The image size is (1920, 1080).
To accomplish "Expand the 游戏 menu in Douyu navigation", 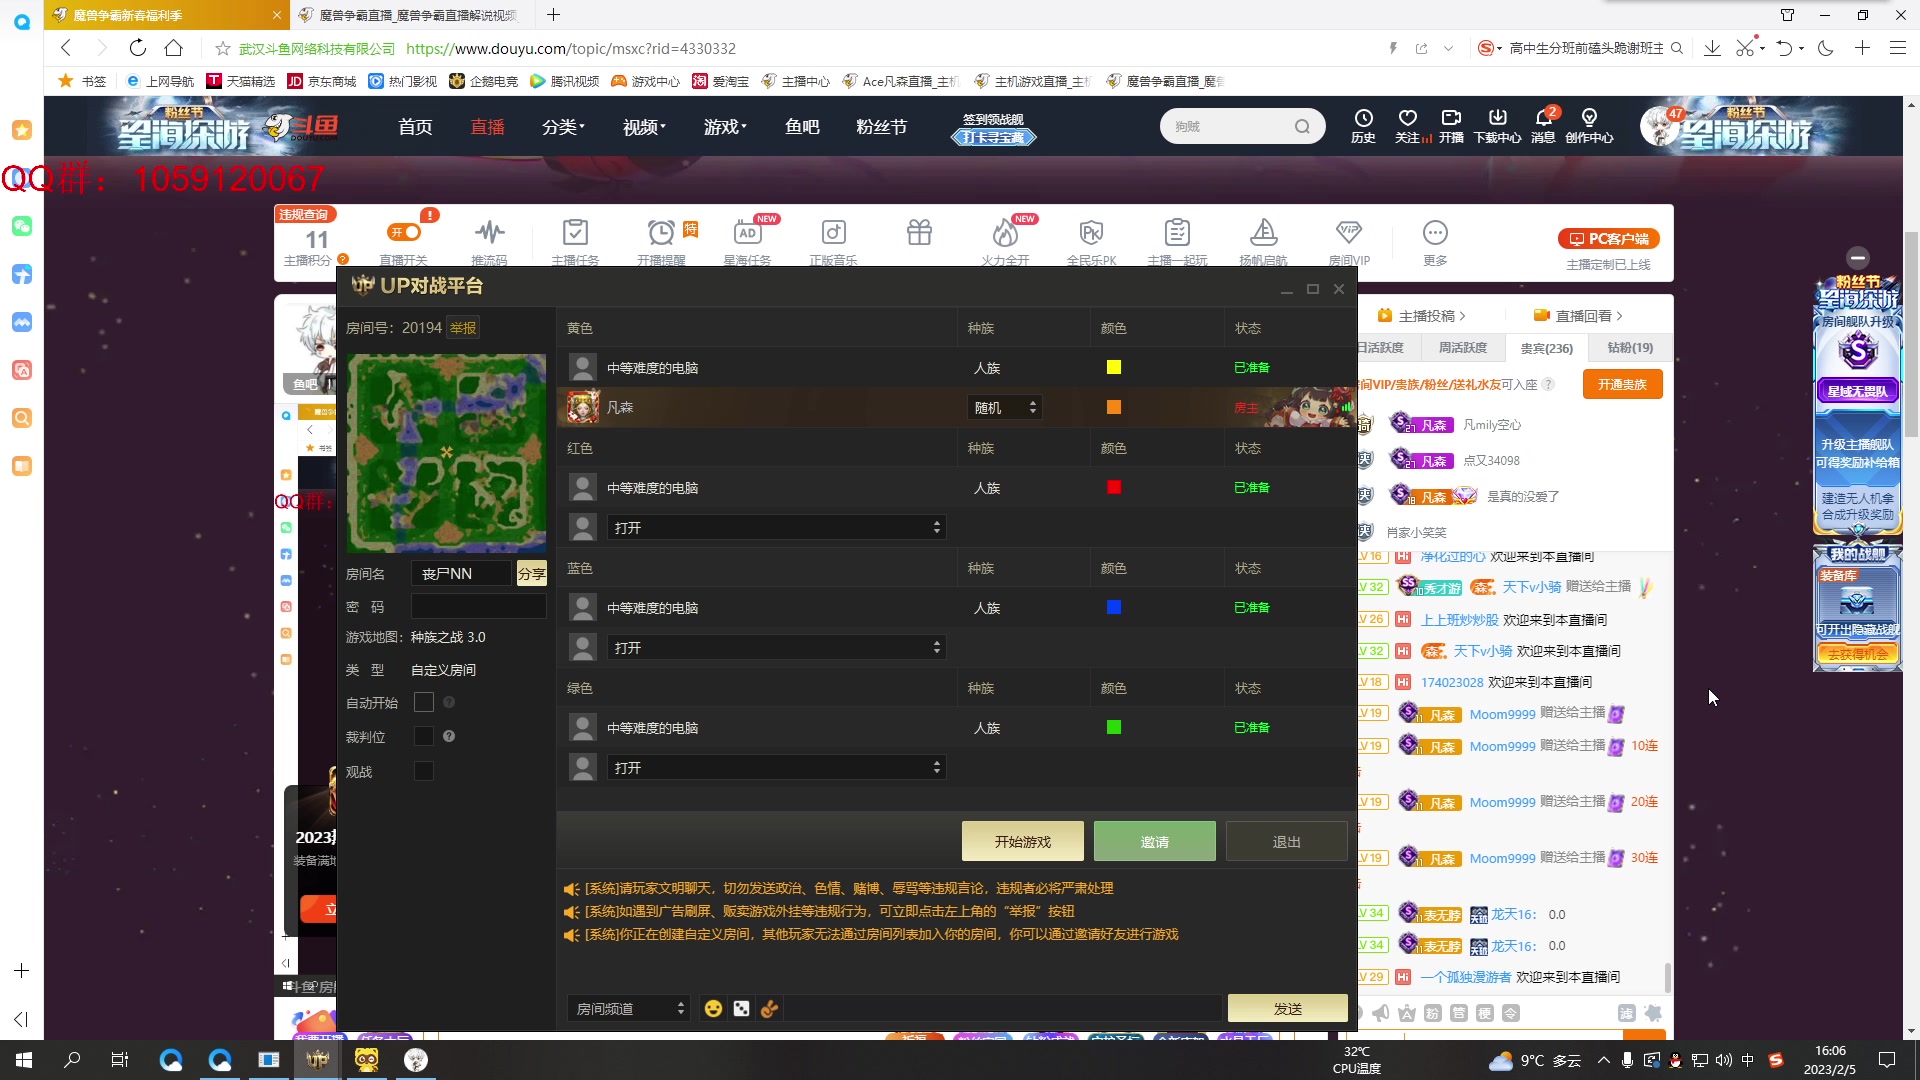I will coord(725,127).
